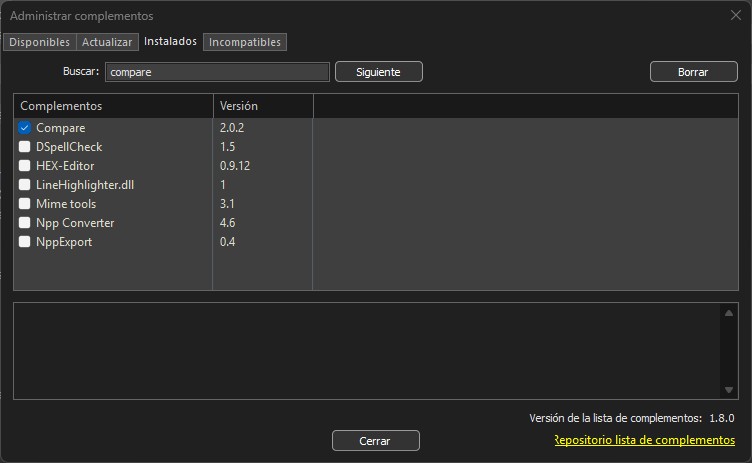The height and width of the screenshot is (463, 752).
Task: Click version 2.0.2 of Compare
Action: point(232,128)
